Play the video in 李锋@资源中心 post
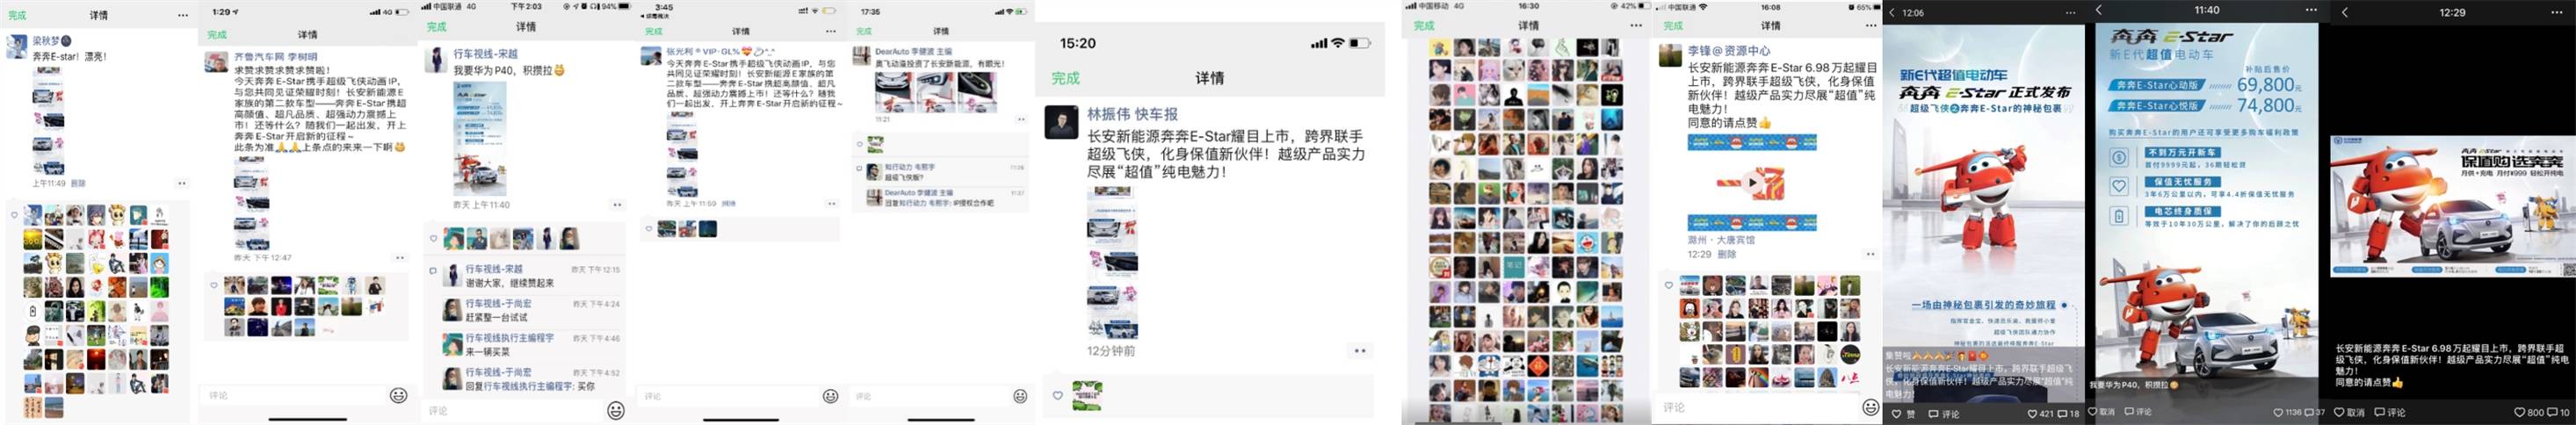 1752,183
